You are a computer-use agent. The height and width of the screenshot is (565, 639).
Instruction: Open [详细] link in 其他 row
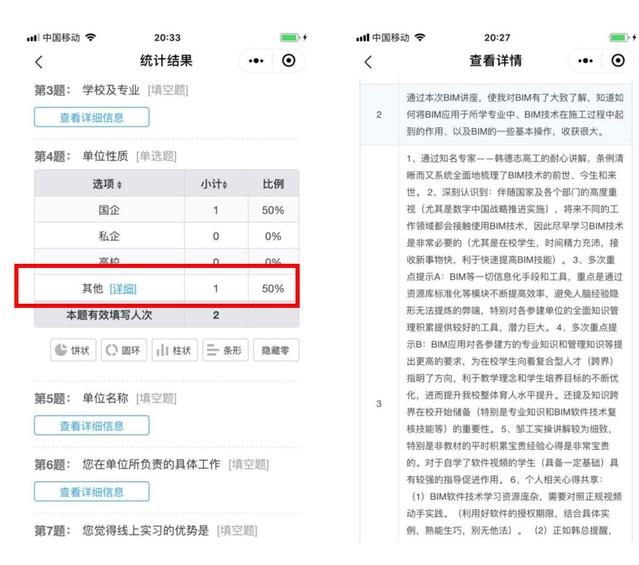coord(123,288)
